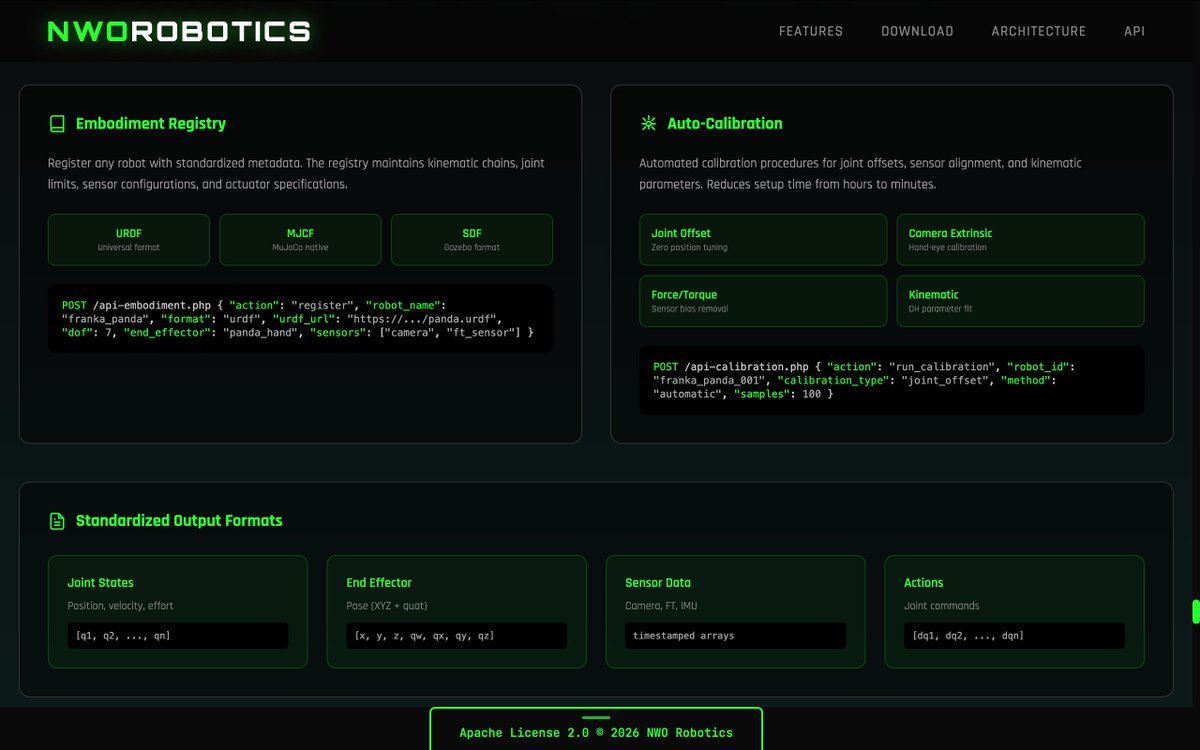Go to the Architecture section
Image resolution: width=1200 pixels, height=750 pixels.
[x=1038, y=31]
